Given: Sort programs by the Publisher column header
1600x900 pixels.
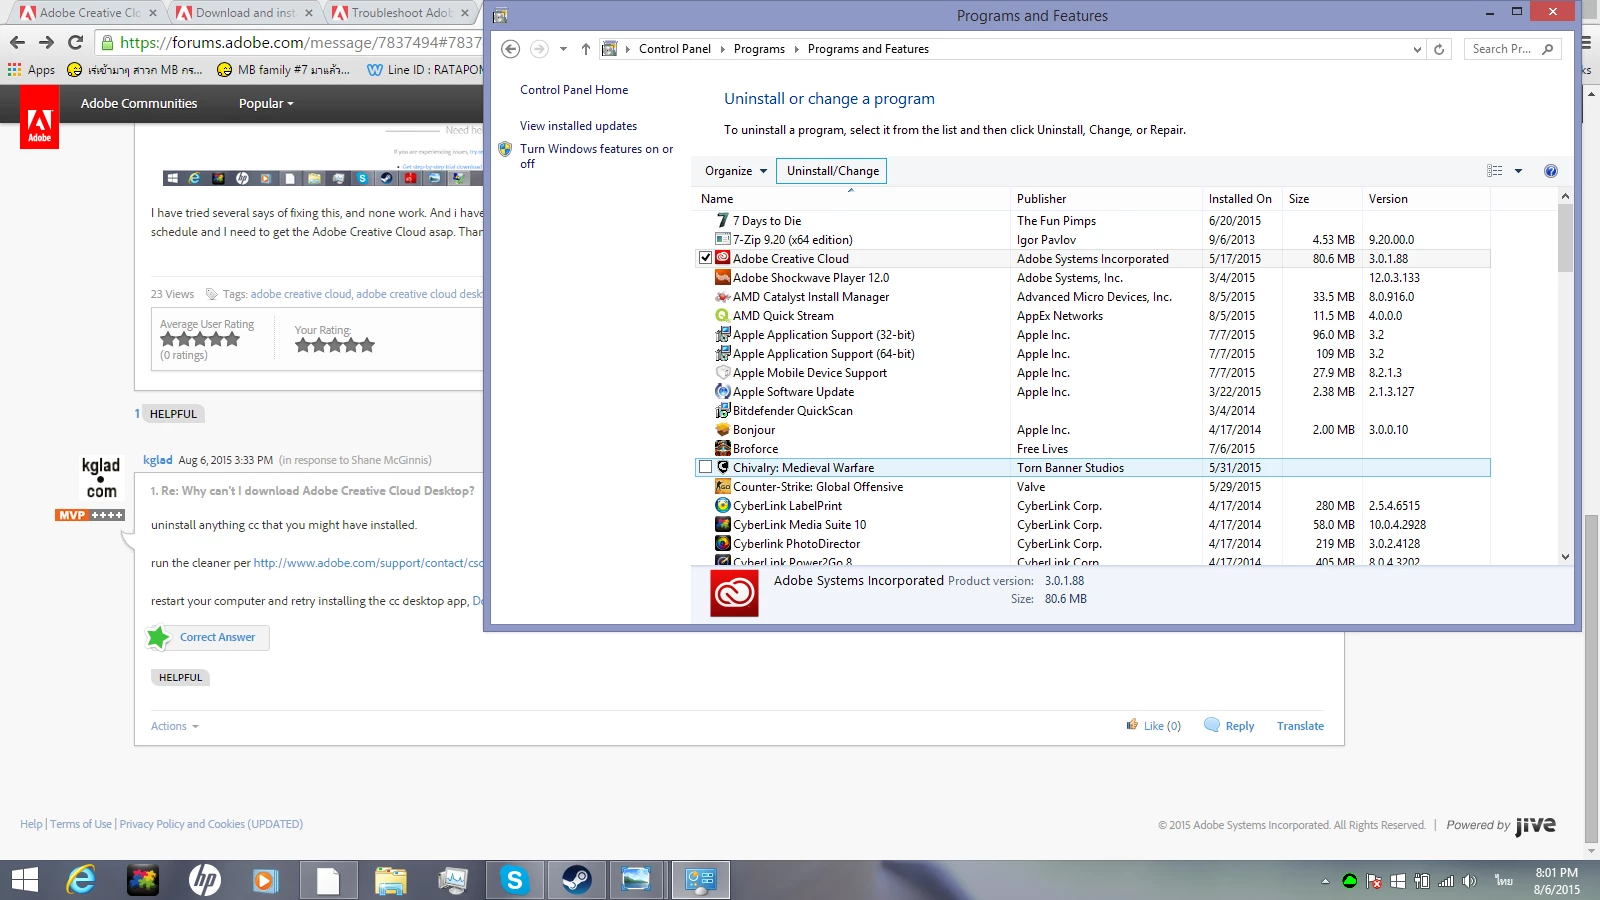Looking at the screenshot, I should click(1106, 199).
